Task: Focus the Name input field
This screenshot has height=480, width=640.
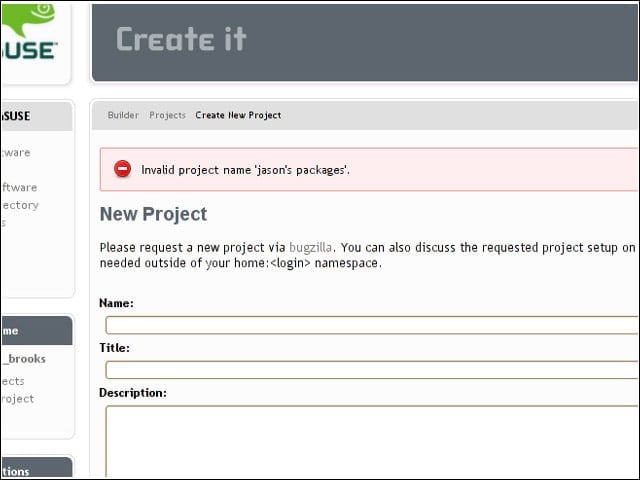Action: pos(371,325)
